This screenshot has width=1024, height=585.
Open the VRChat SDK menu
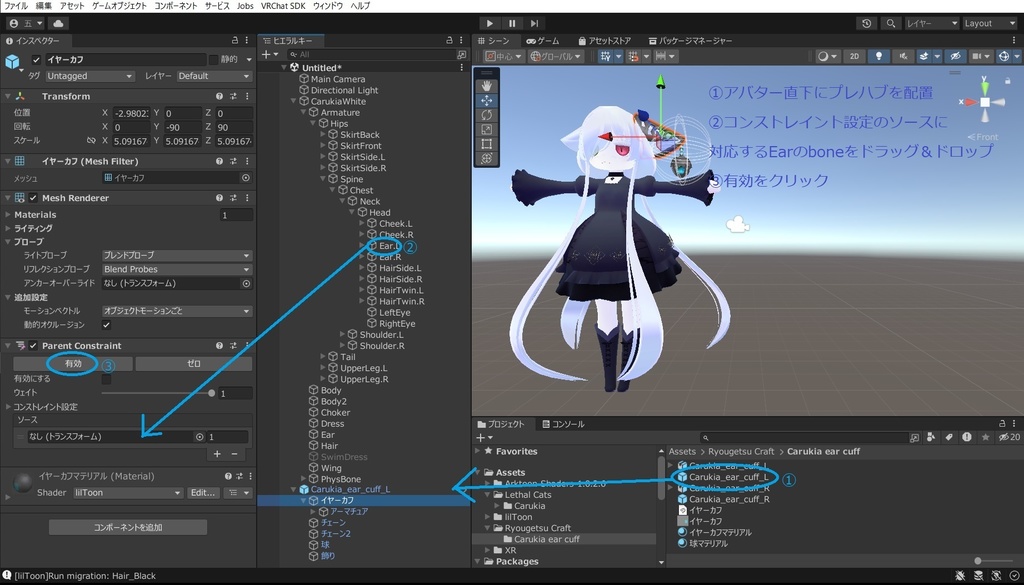point(282,6)
